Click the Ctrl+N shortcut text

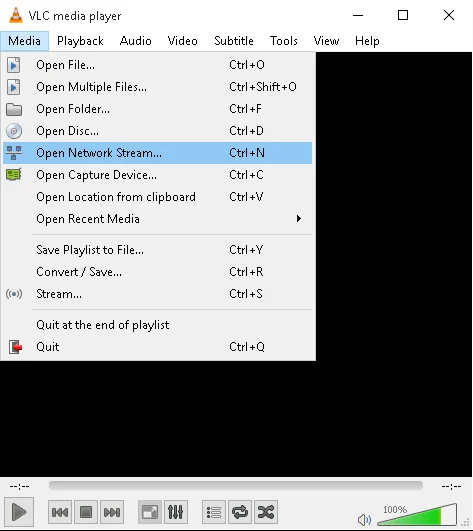click(x=247, y=153)
